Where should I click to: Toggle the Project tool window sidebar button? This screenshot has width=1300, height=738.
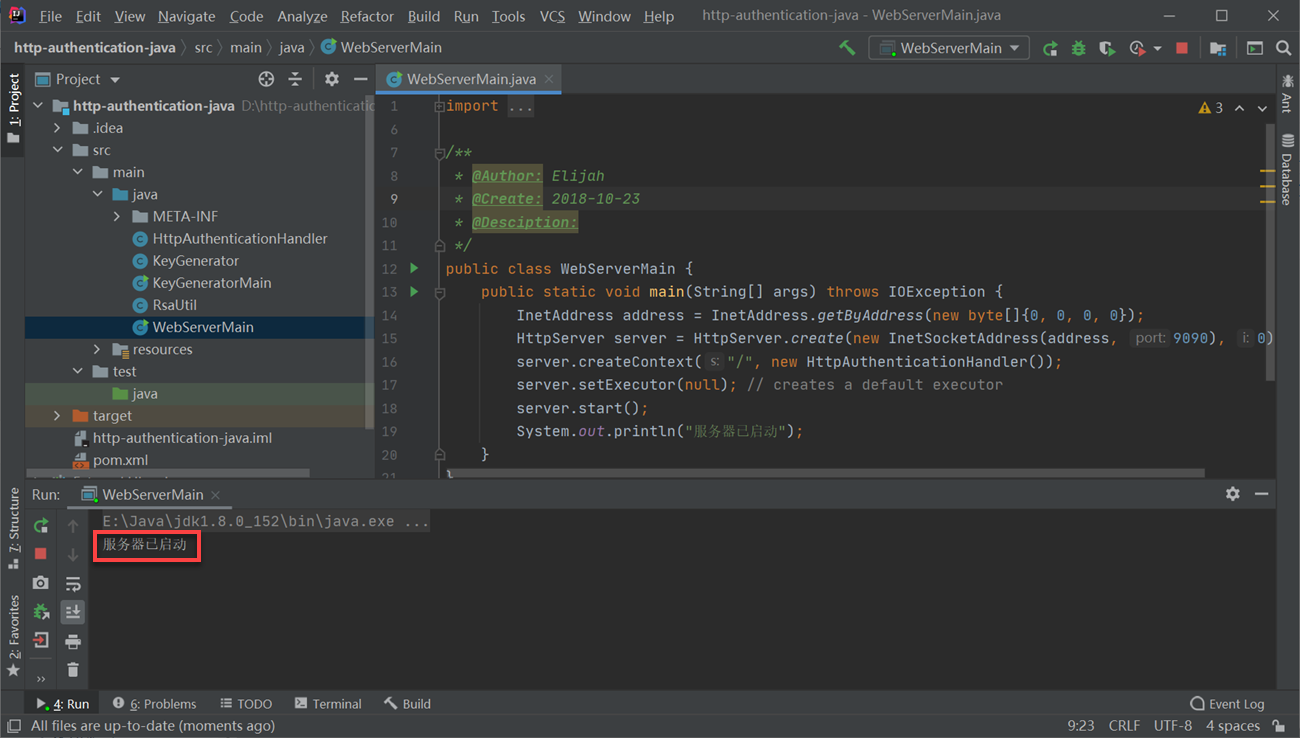click(x=13, y=107)
